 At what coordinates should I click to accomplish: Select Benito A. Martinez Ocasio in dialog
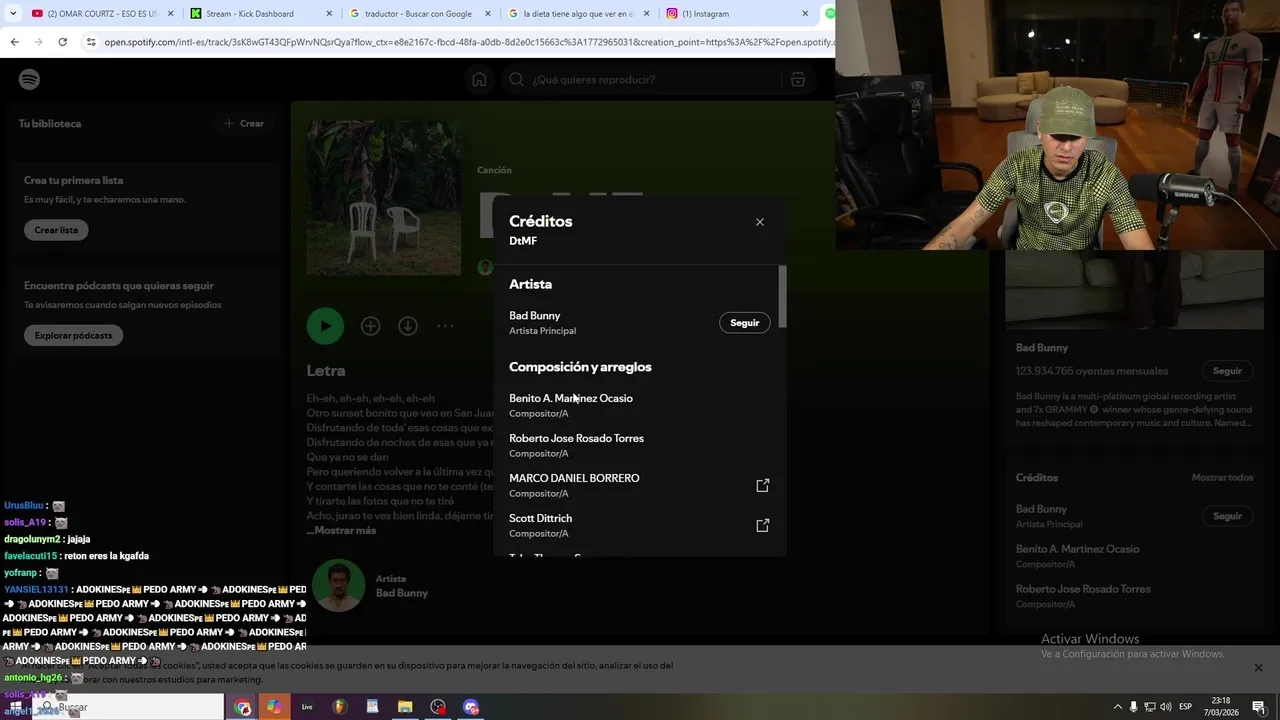pos(571,398)
